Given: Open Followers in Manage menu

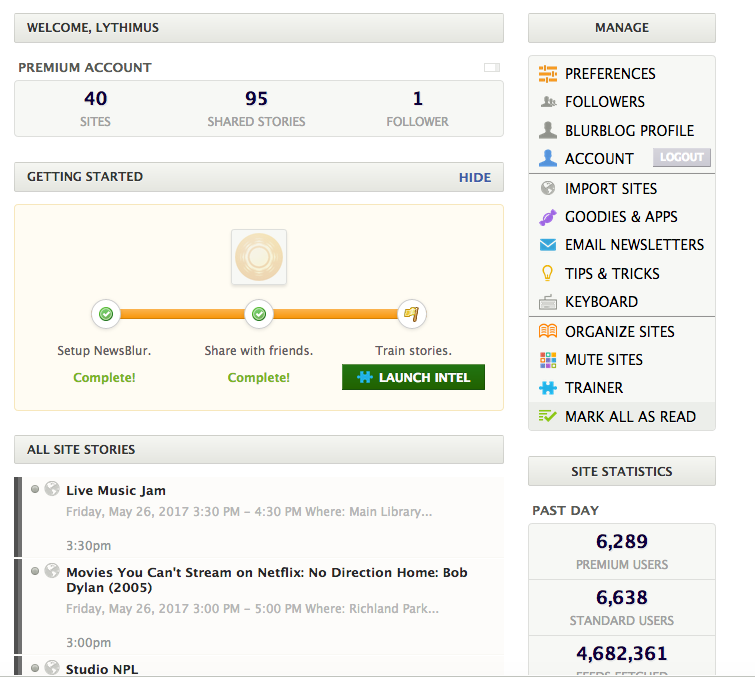Looking at the screenshot, I should click(622, 102).
